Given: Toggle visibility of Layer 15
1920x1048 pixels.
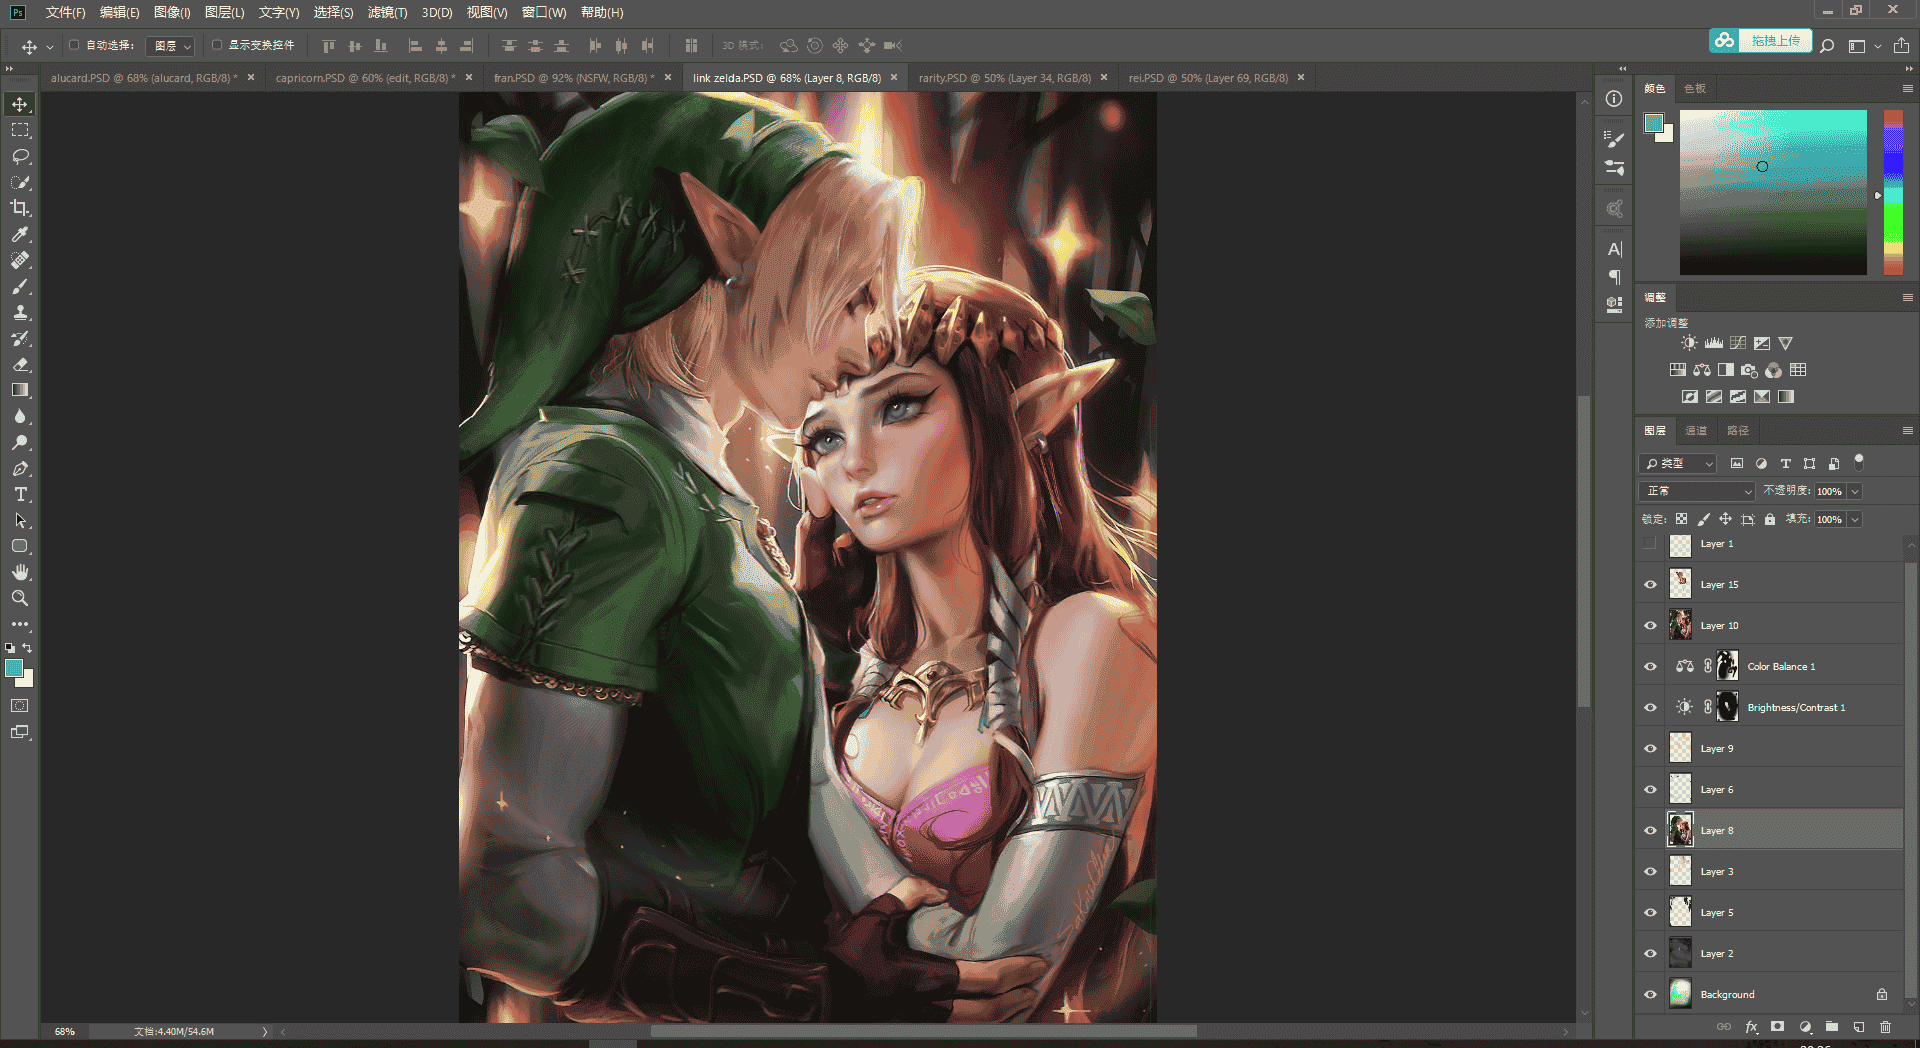Looking at the screenshot, I should 1650,584.
